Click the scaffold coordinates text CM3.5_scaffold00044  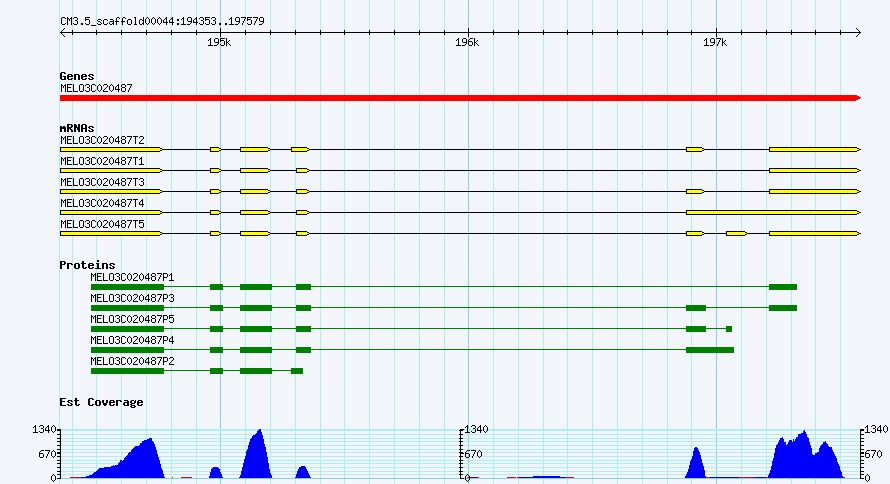[162, 22]
